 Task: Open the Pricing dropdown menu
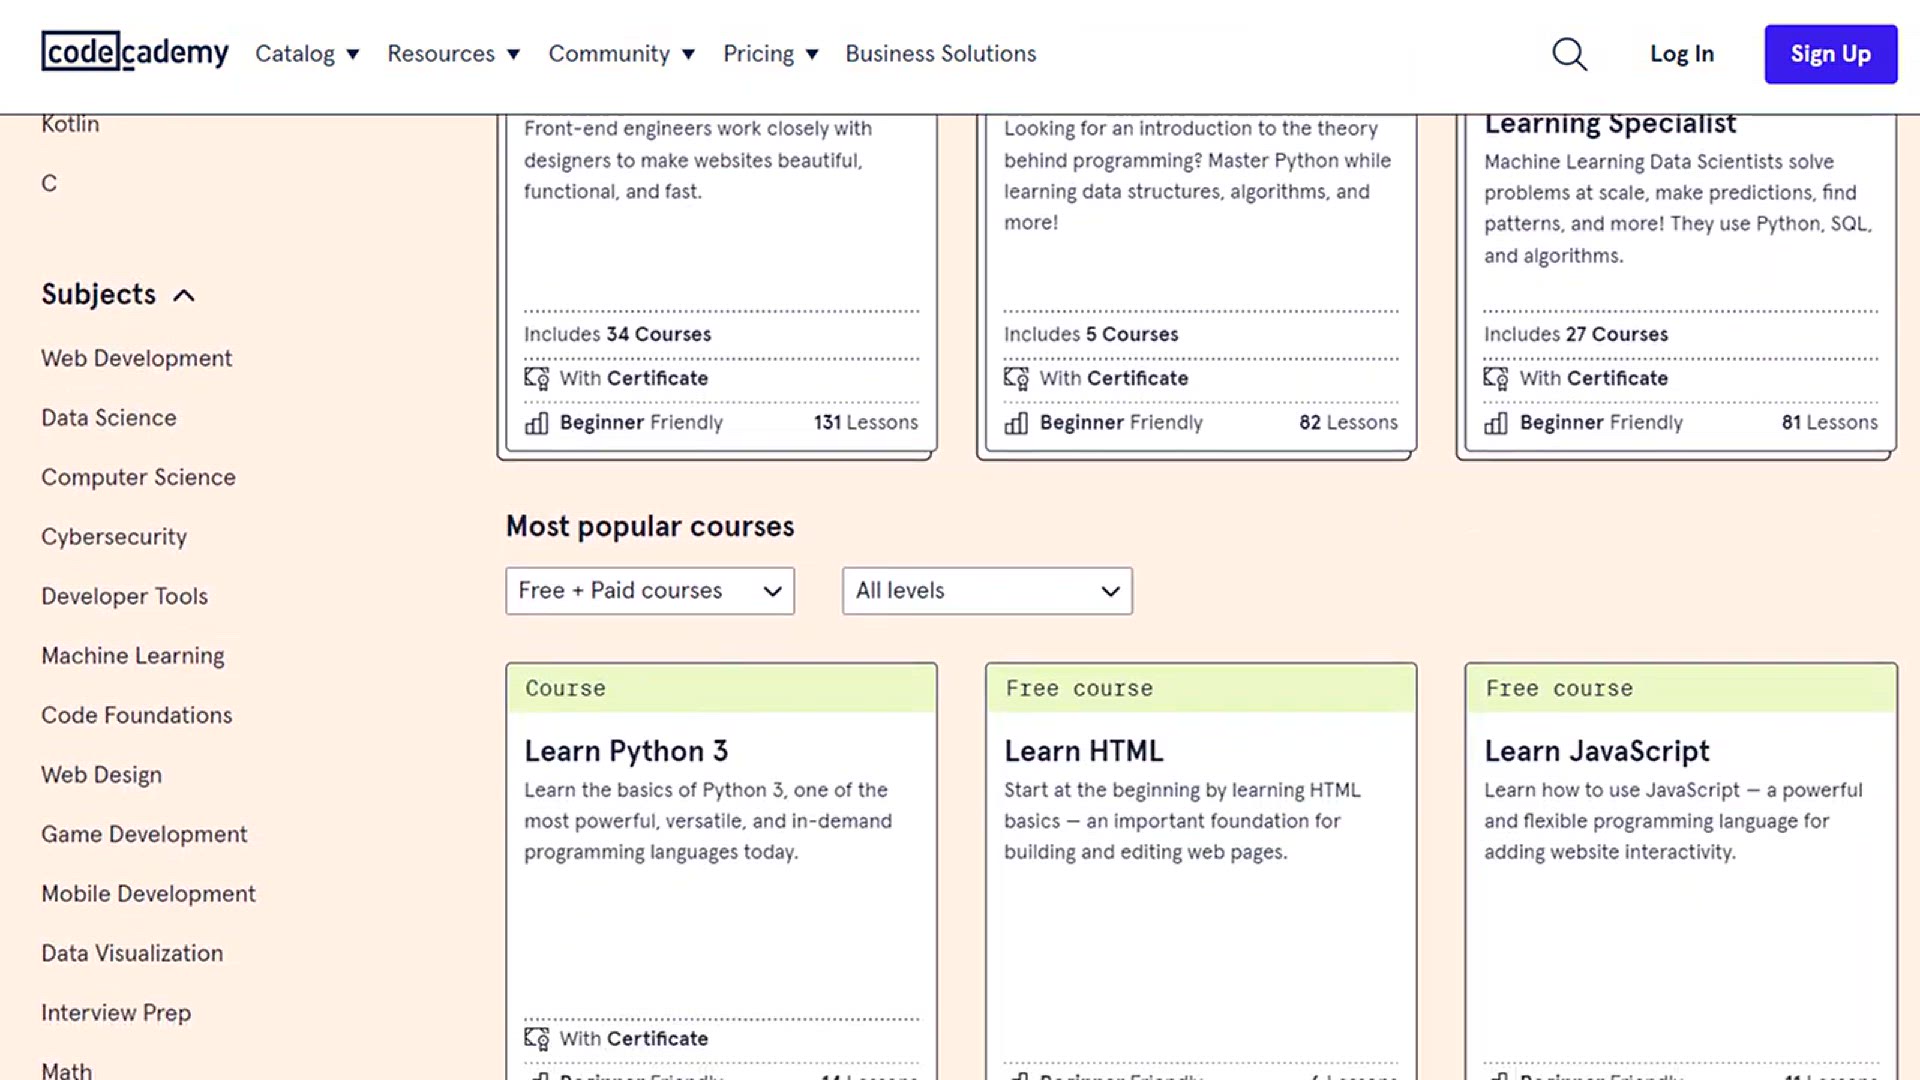pyautogui.click(x=771, y=54)
